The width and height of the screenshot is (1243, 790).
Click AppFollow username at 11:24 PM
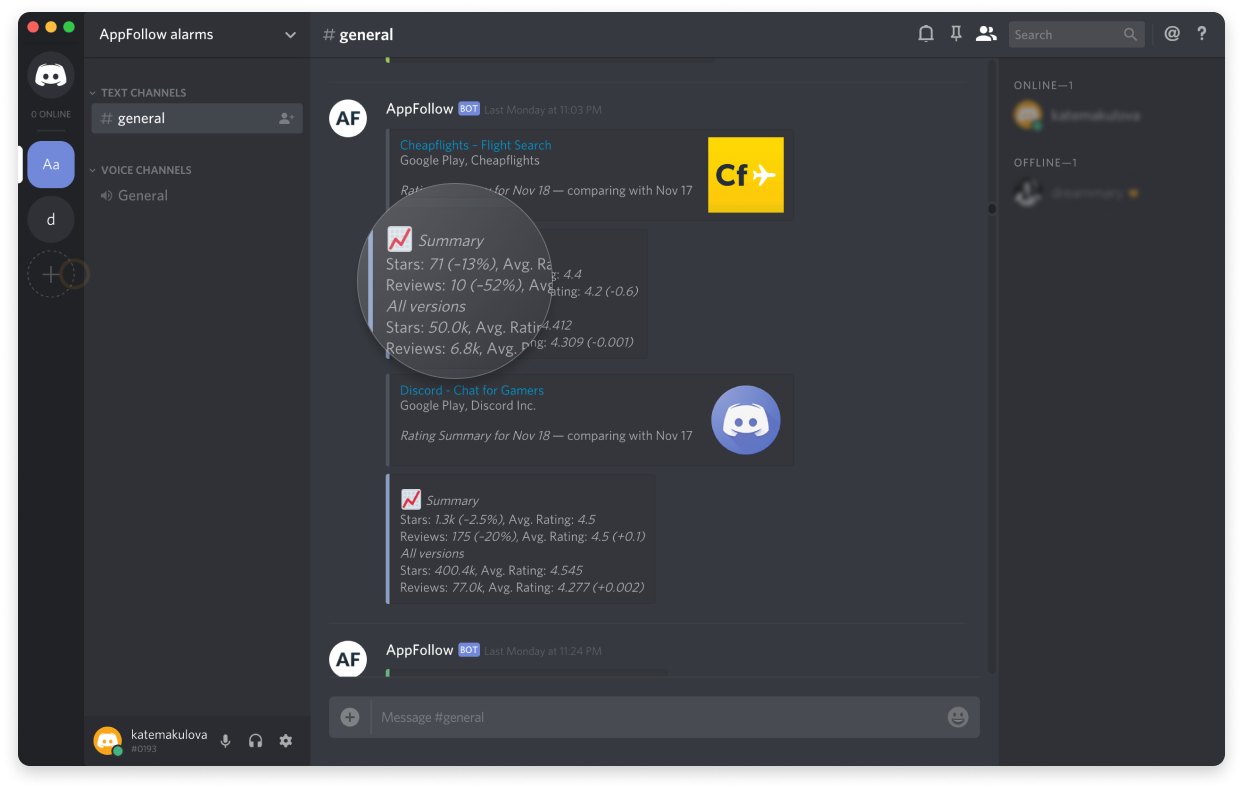[x=420, y=650]
